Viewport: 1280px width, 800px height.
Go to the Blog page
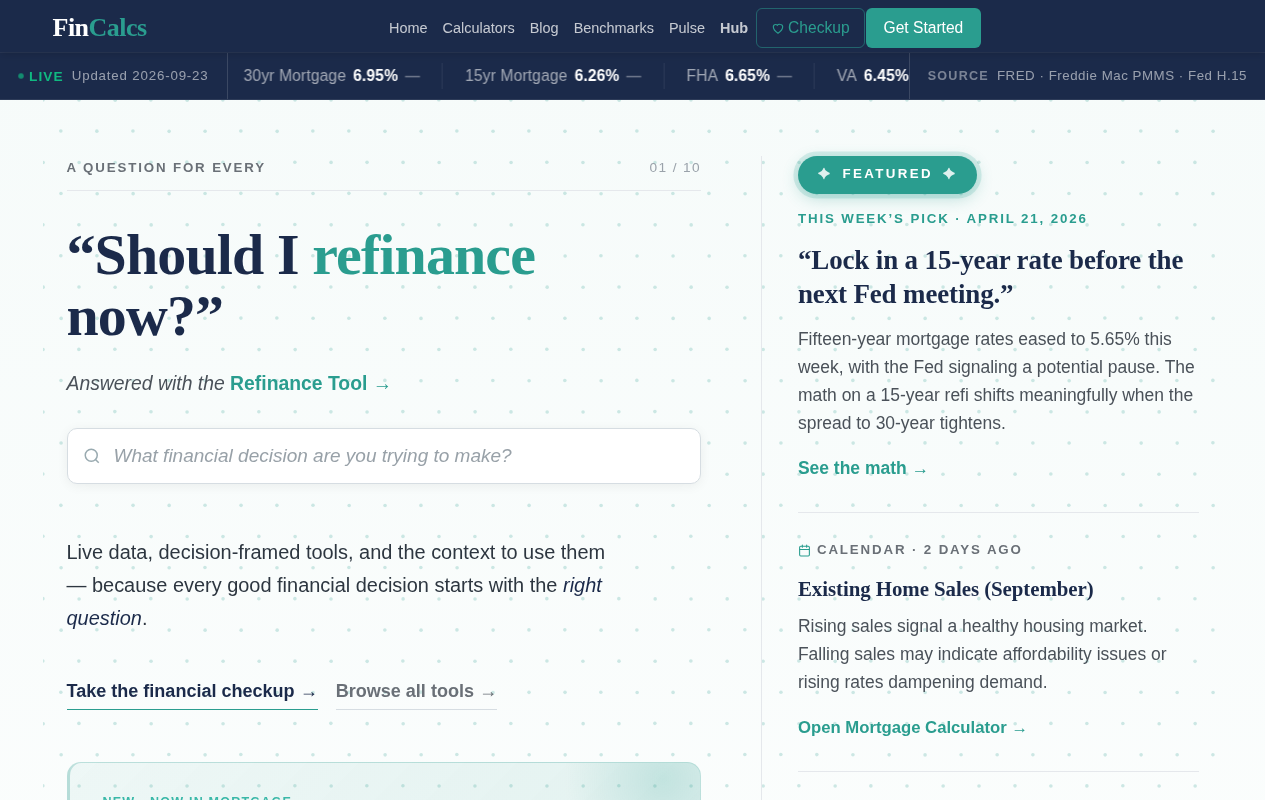(544, 28)
